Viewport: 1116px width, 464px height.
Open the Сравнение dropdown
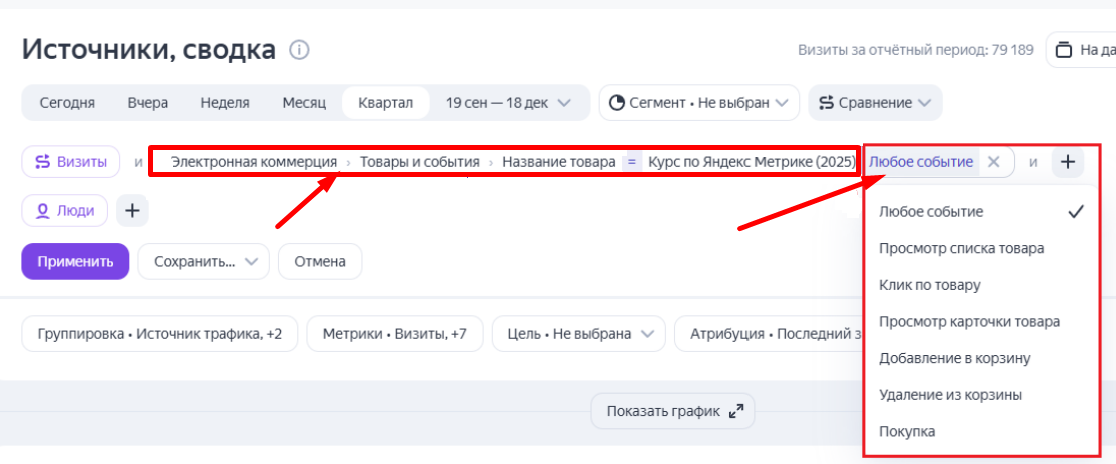point(875,102)
